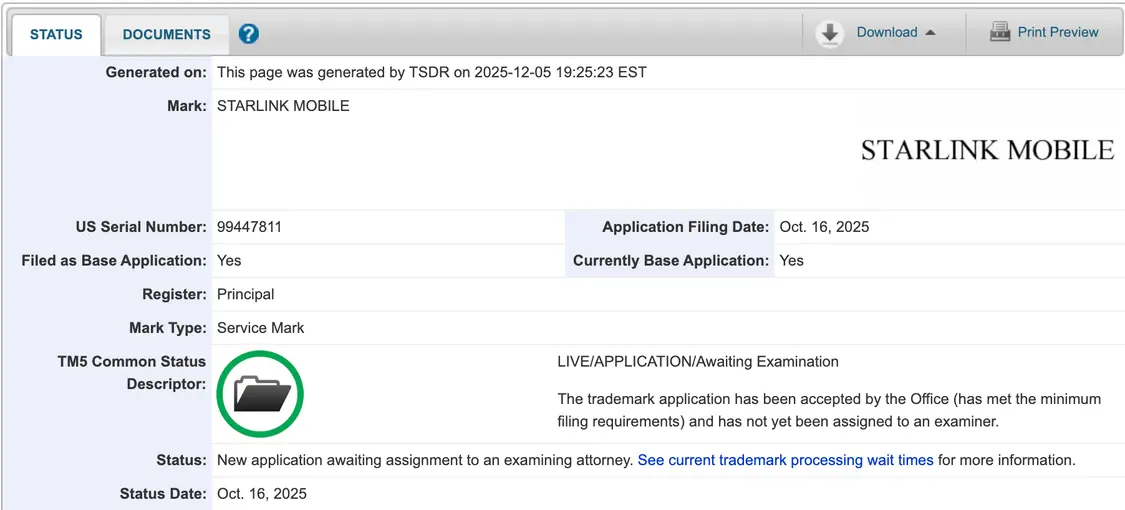Click the TM5 Common Status Descriptor label

[x=131, y=372]
